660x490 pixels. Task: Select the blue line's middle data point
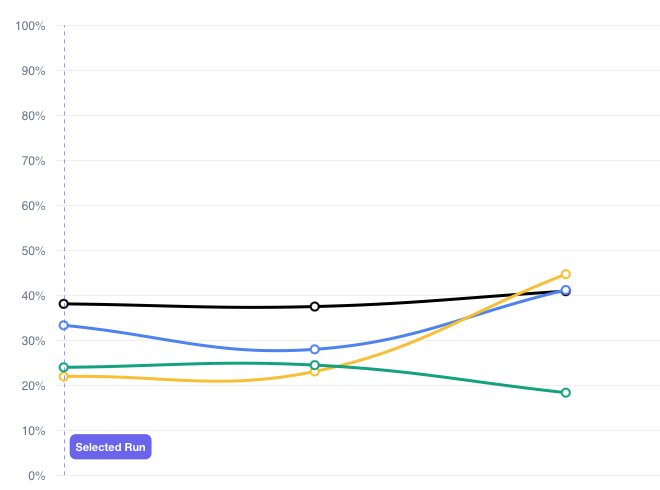(315, 349)
